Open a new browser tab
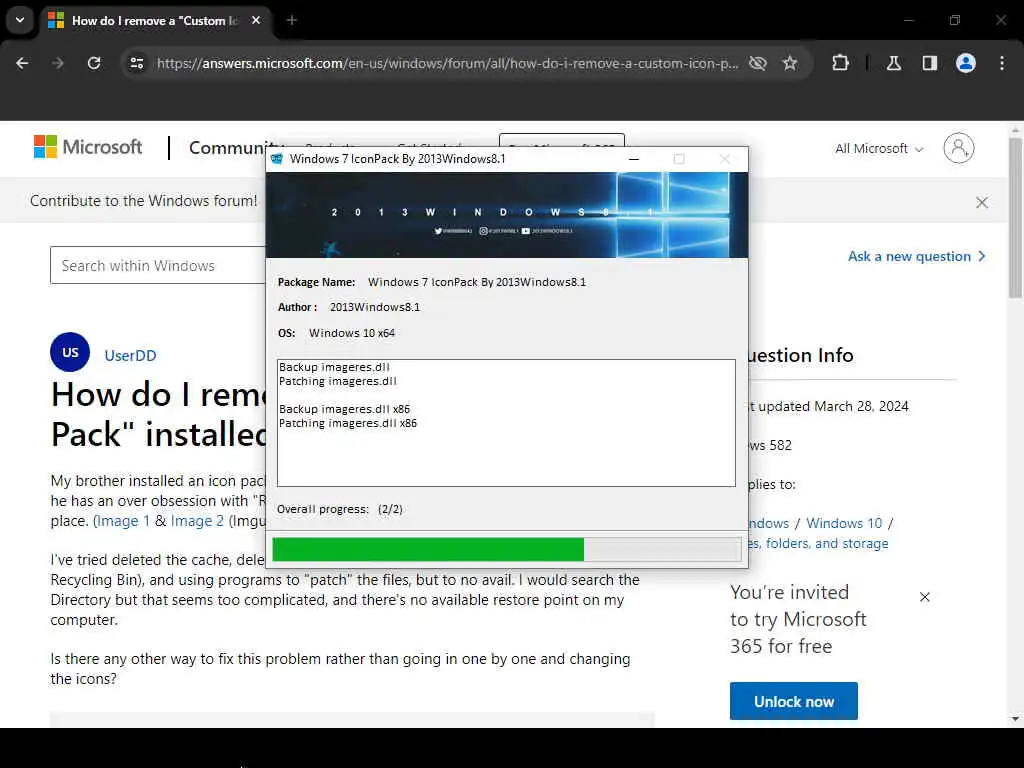 pos(292,20)
